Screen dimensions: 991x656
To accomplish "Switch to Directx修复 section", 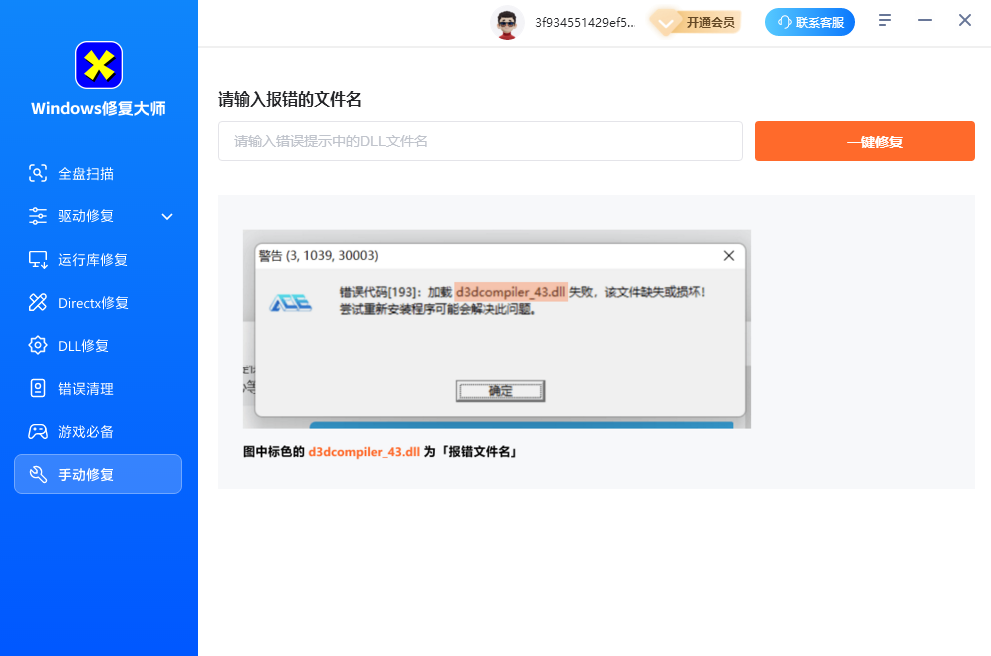I will point(98,302).
